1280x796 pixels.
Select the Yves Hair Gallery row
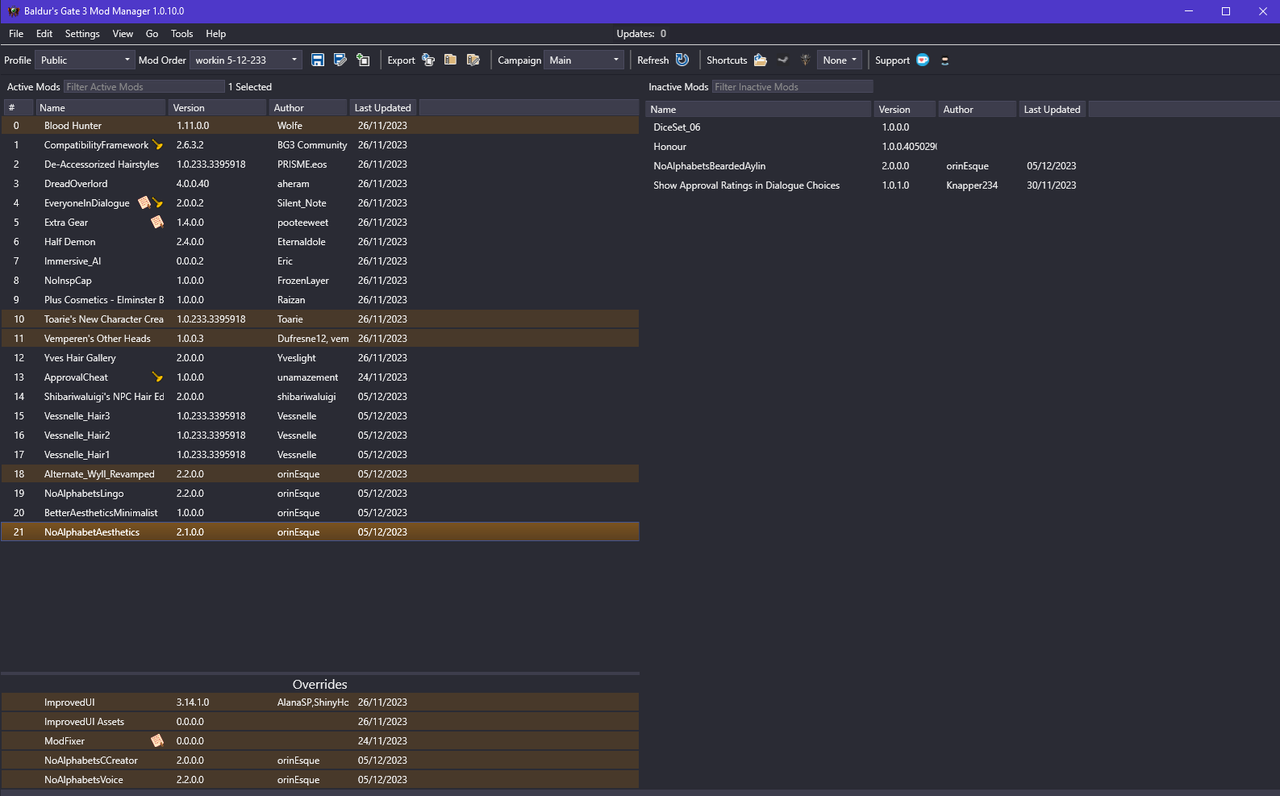point(320,358)
